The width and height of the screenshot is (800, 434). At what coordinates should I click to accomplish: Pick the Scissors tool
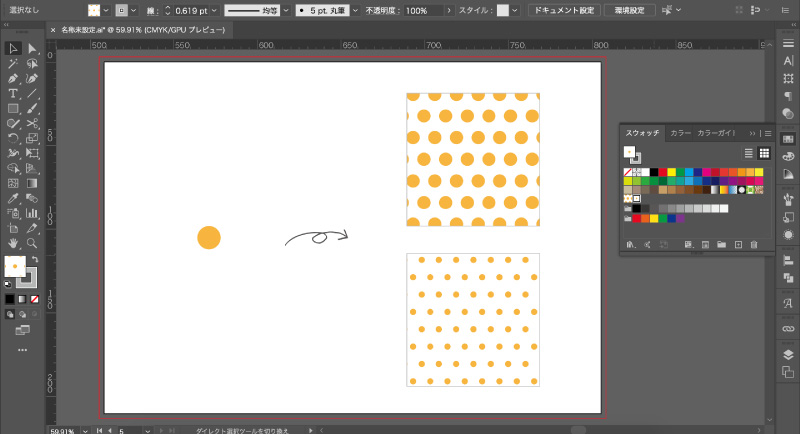tap(33, 123)
